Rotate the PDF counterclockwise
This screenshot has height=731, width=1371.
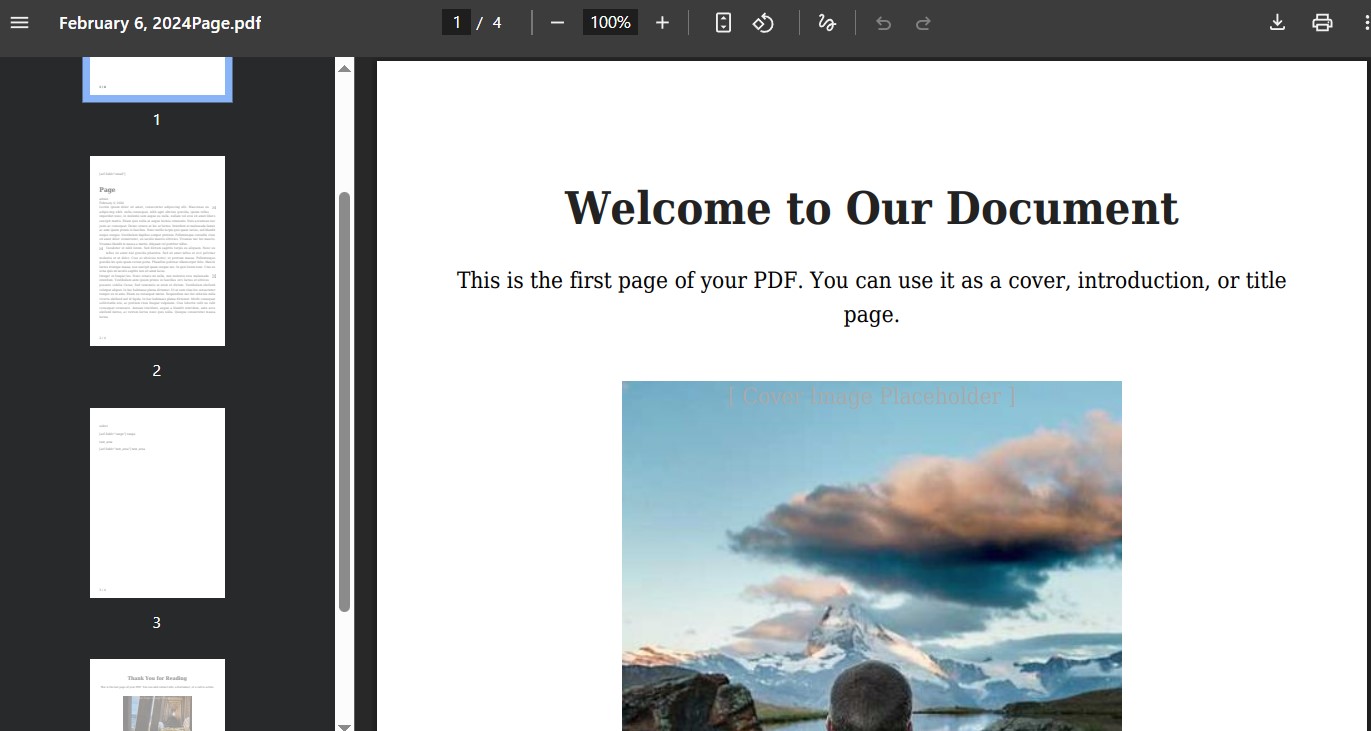tap(763, 22)
